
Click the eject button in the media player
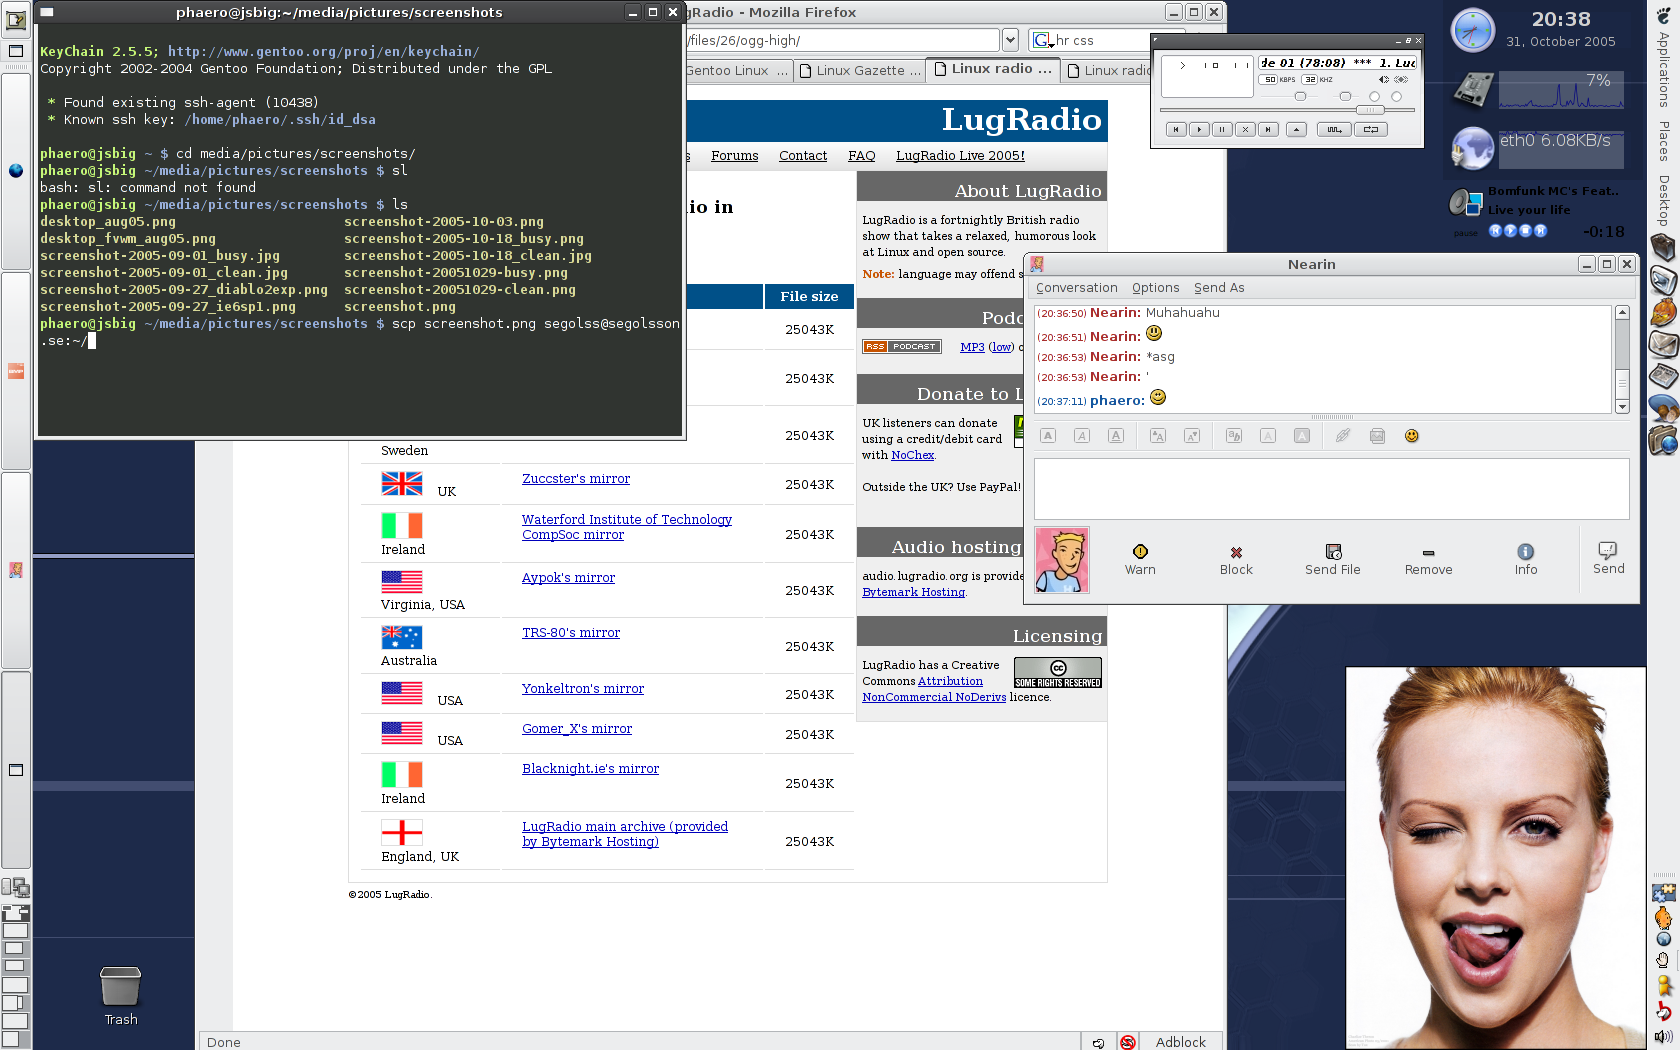coord(1296,129)
